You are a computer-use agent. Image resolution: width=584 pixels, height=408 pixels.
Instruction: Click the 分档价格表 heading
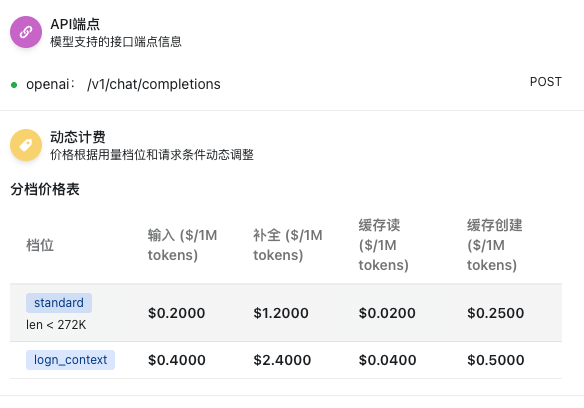click(x=45, y=189)
